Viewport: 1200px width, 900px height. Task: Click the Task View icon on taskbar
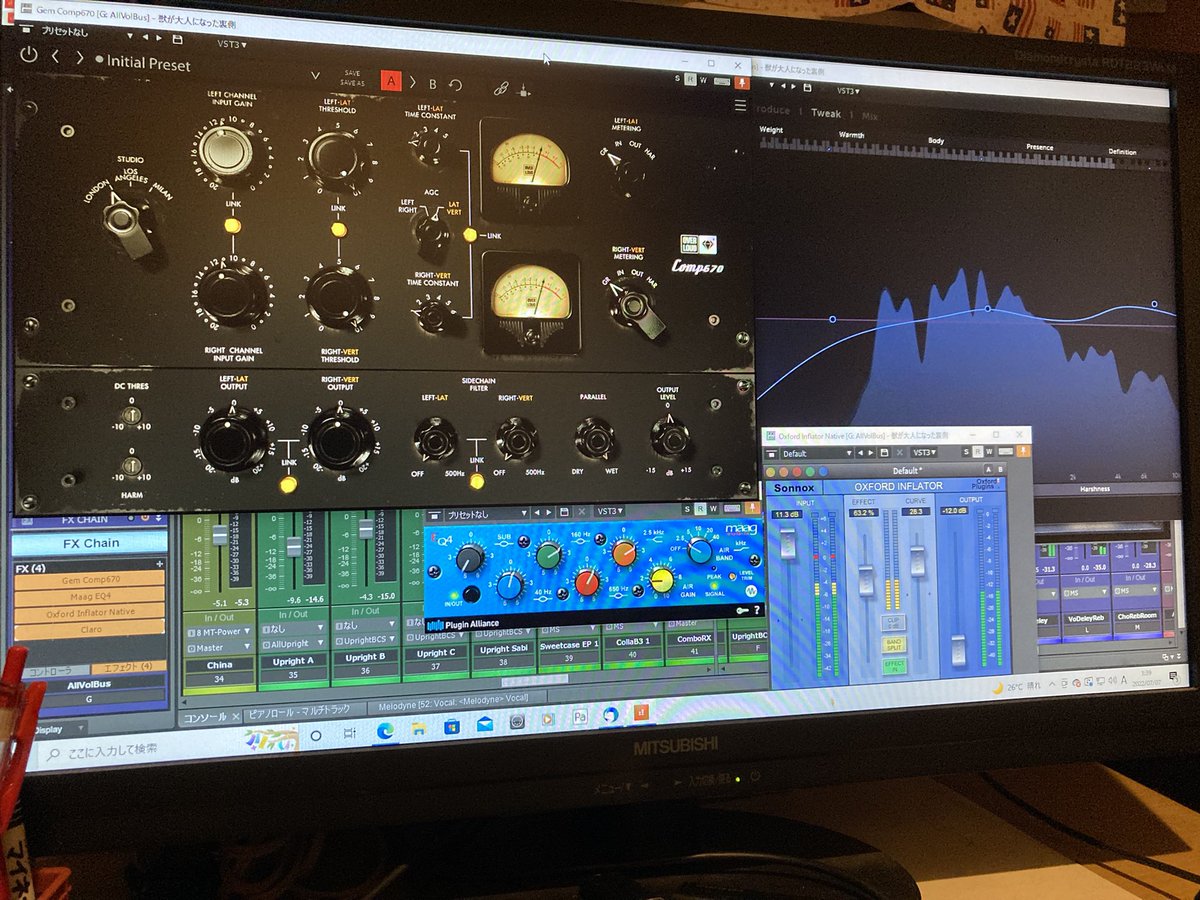350,733
